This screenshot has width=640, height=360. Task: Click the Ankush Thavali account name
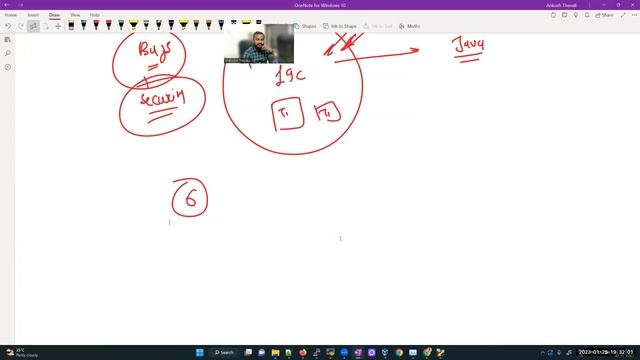pyautogui.click(x=561, y=5)
